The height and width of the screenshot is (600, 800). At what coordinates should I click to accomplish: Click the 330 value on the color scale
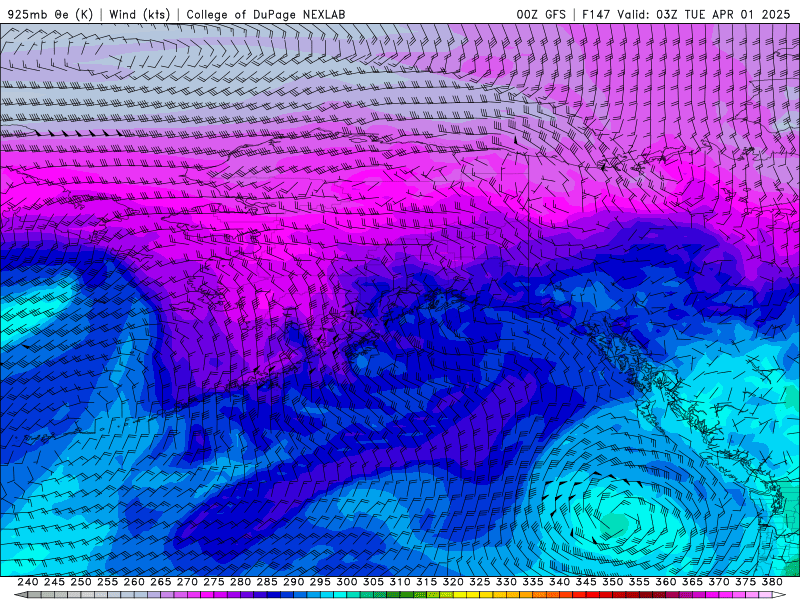pyautogui.click(x=506, y=582)
